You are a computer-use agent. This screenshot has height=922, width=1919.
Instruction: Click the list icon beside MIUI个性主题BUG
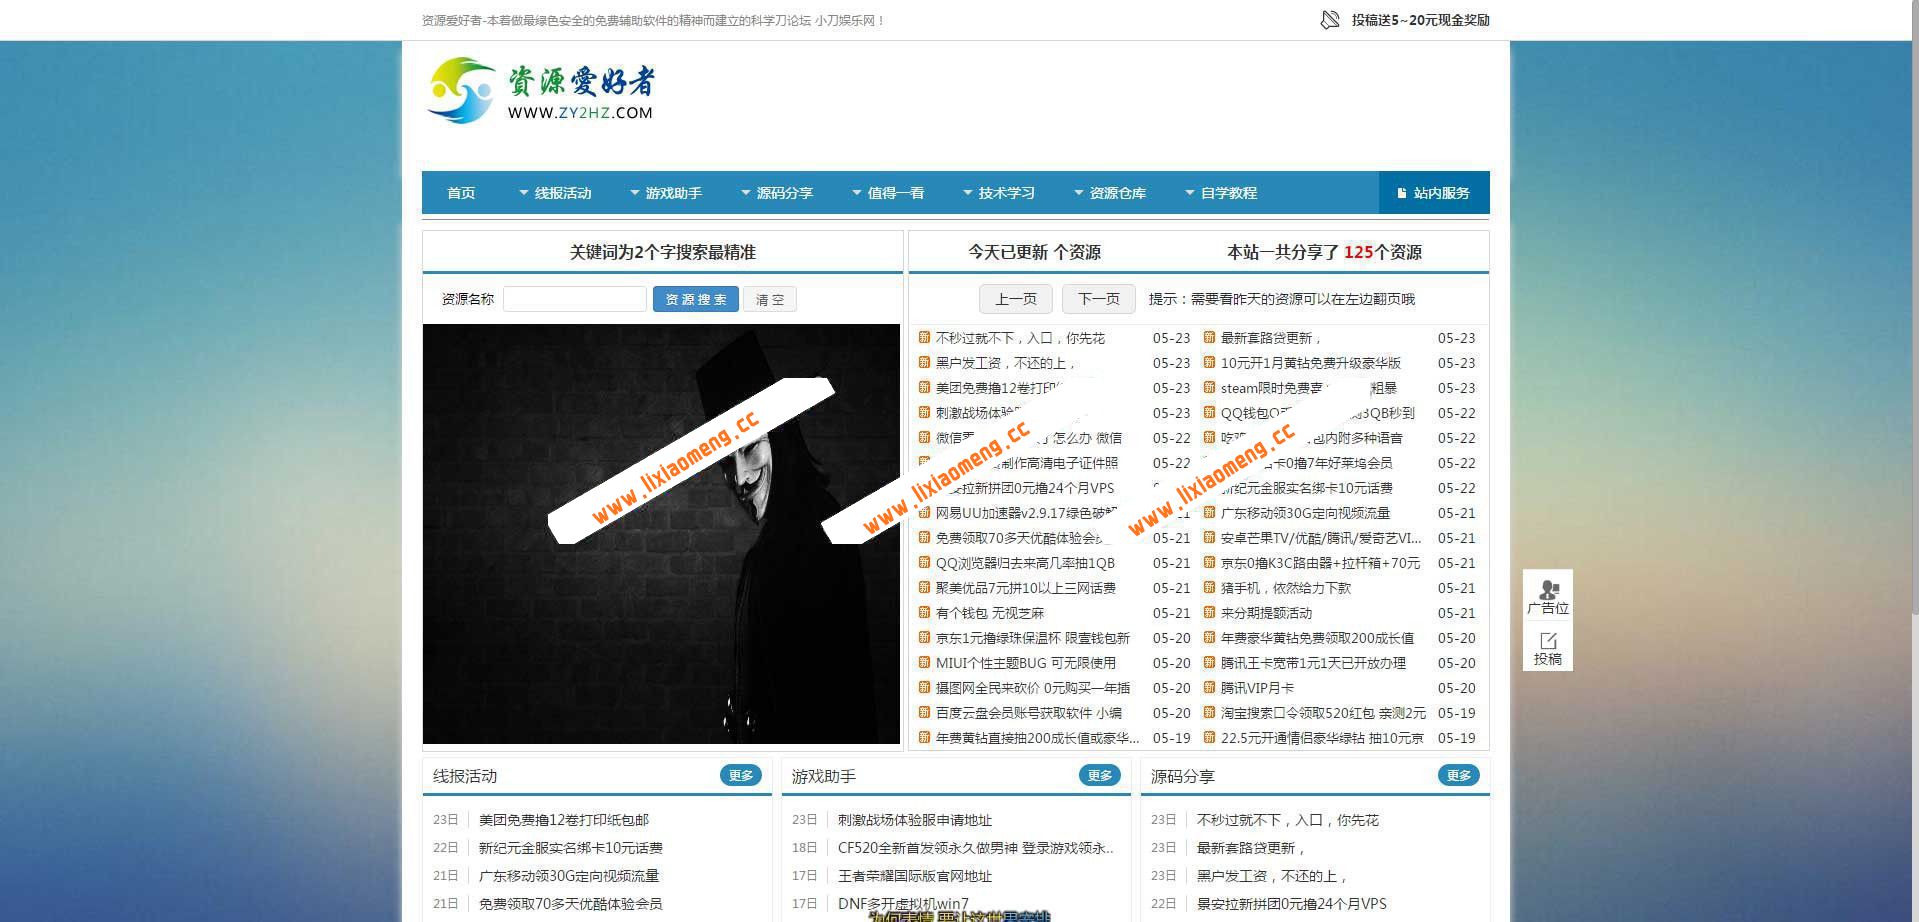pos(924,662)
